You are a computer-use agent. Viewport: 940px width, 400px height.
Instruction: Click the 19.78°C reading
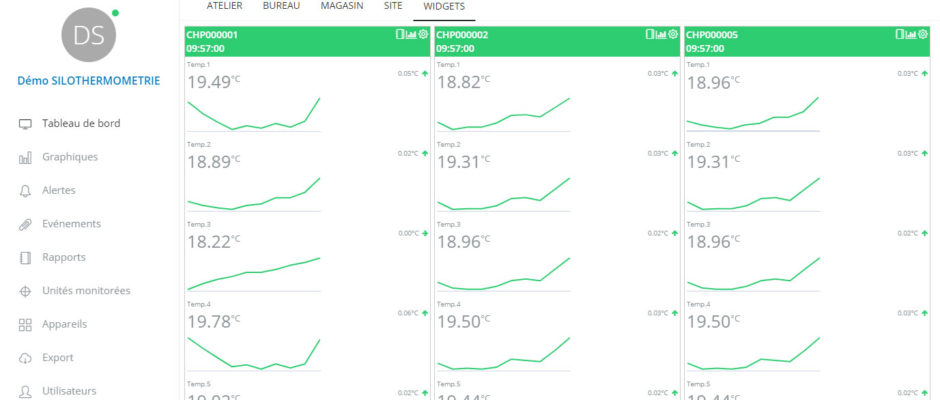(x=213, y=321)
